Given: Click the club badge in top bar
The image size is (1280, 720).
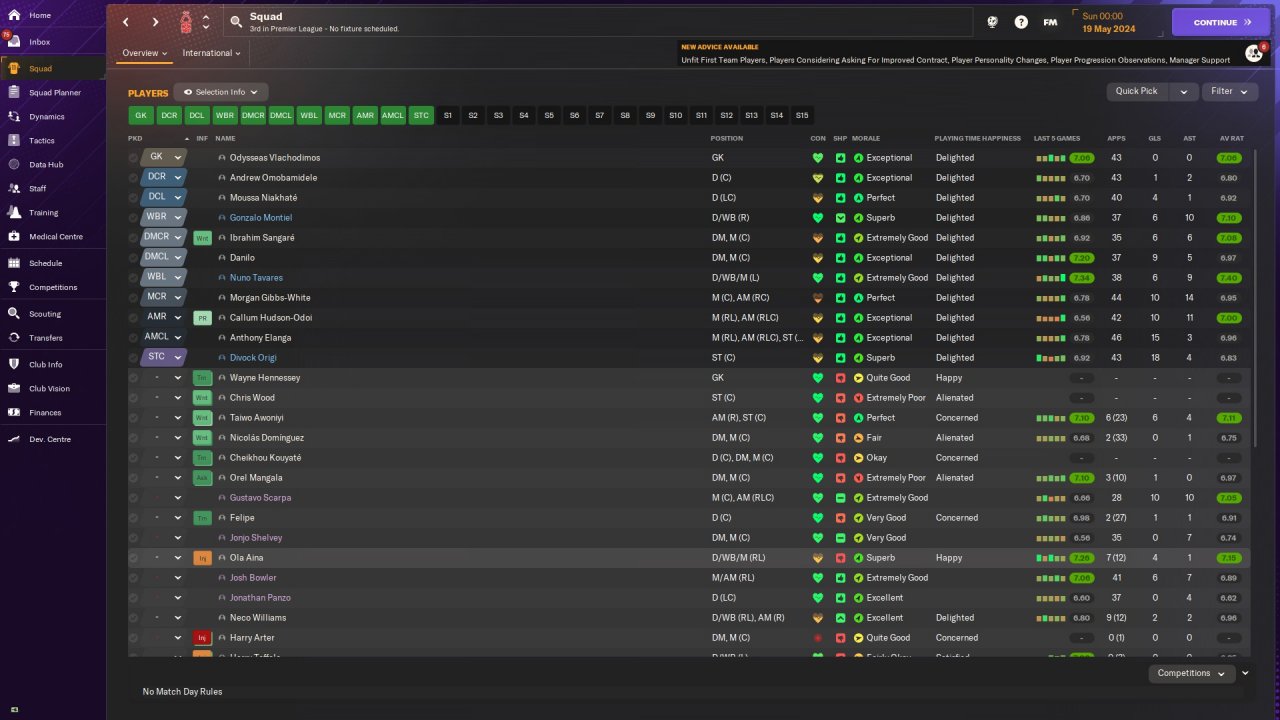Looking at the screenshot, I should click(x=187, y=22).
